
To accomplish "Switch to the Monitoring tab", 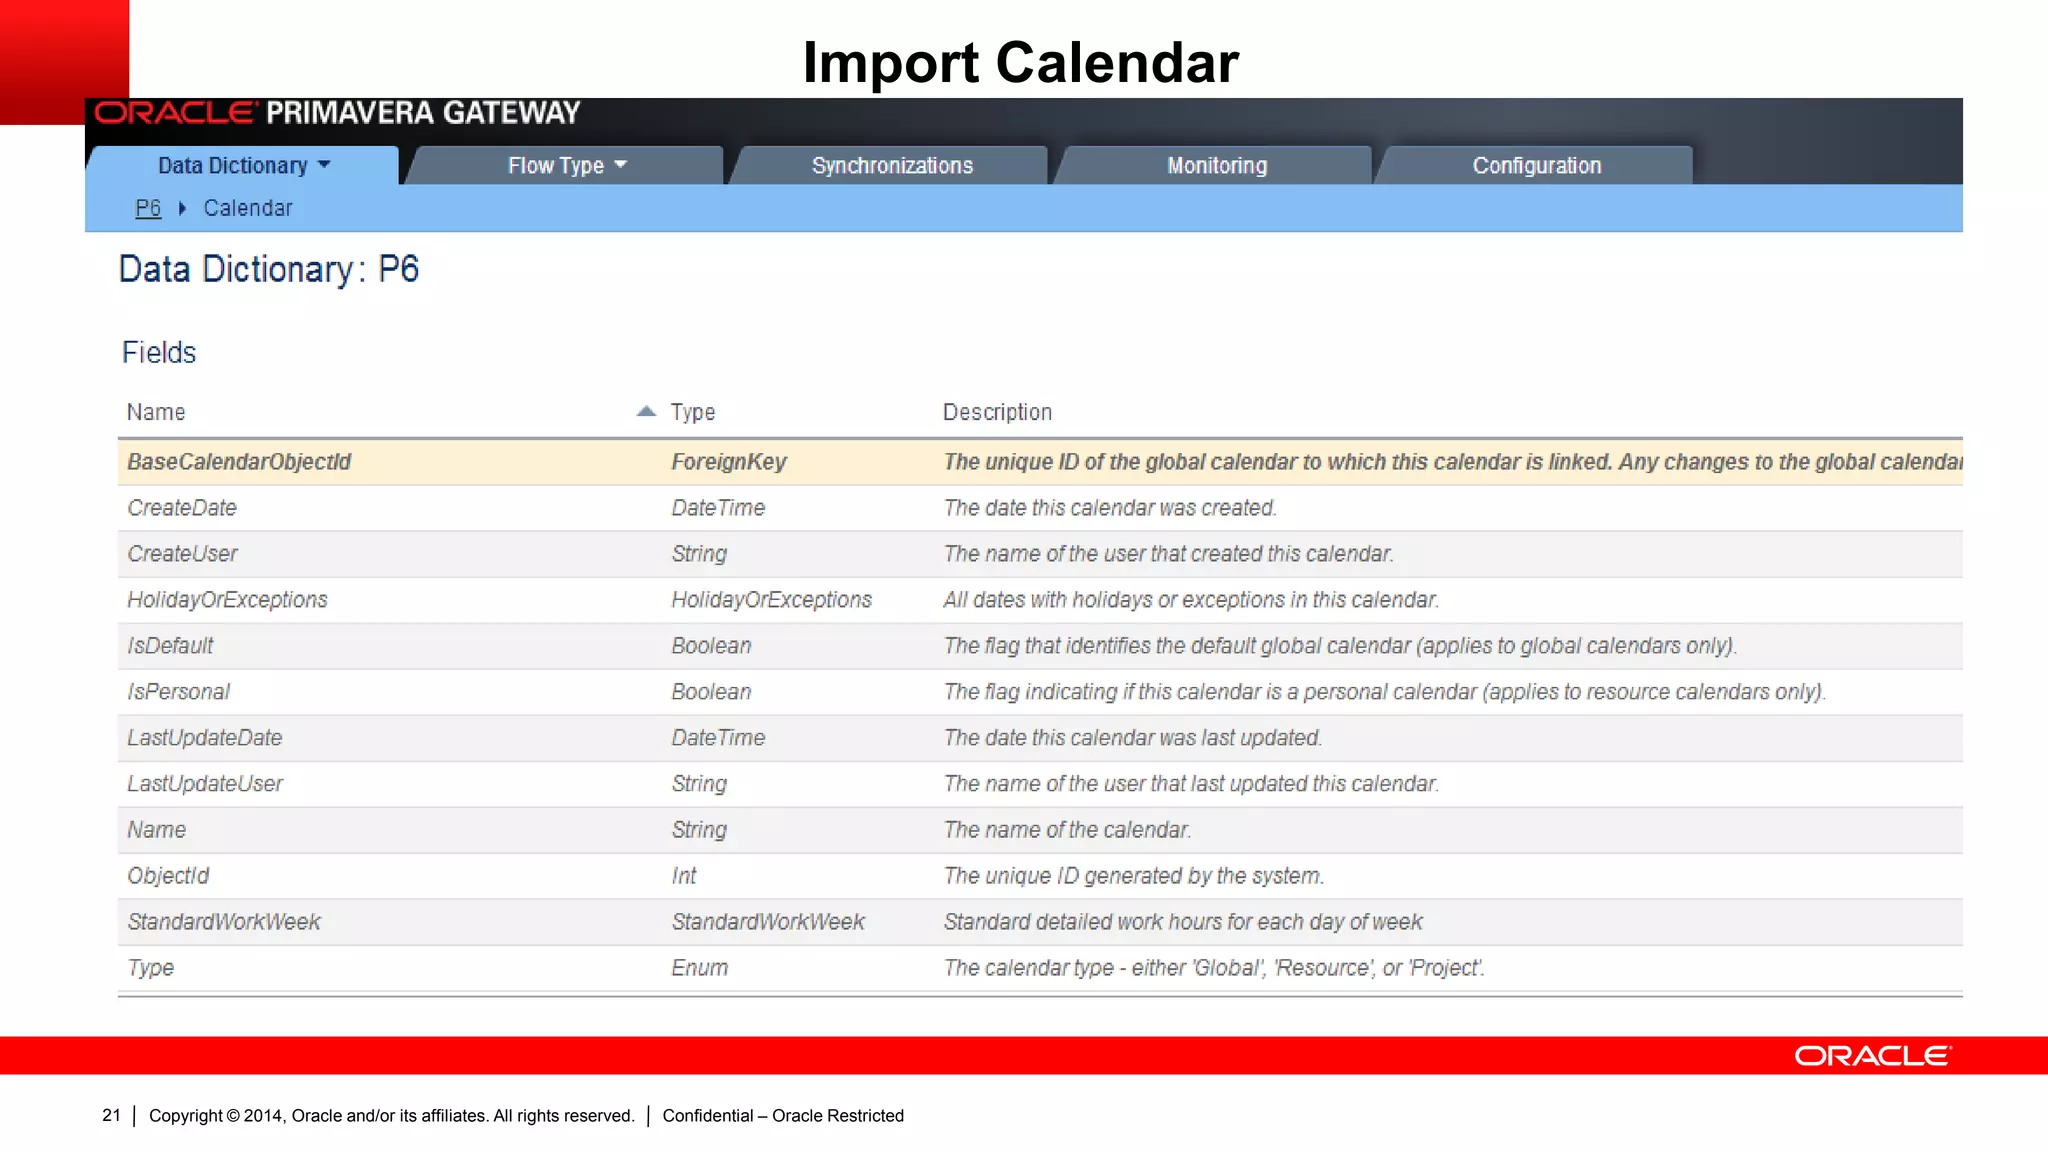I will 1216,166.
